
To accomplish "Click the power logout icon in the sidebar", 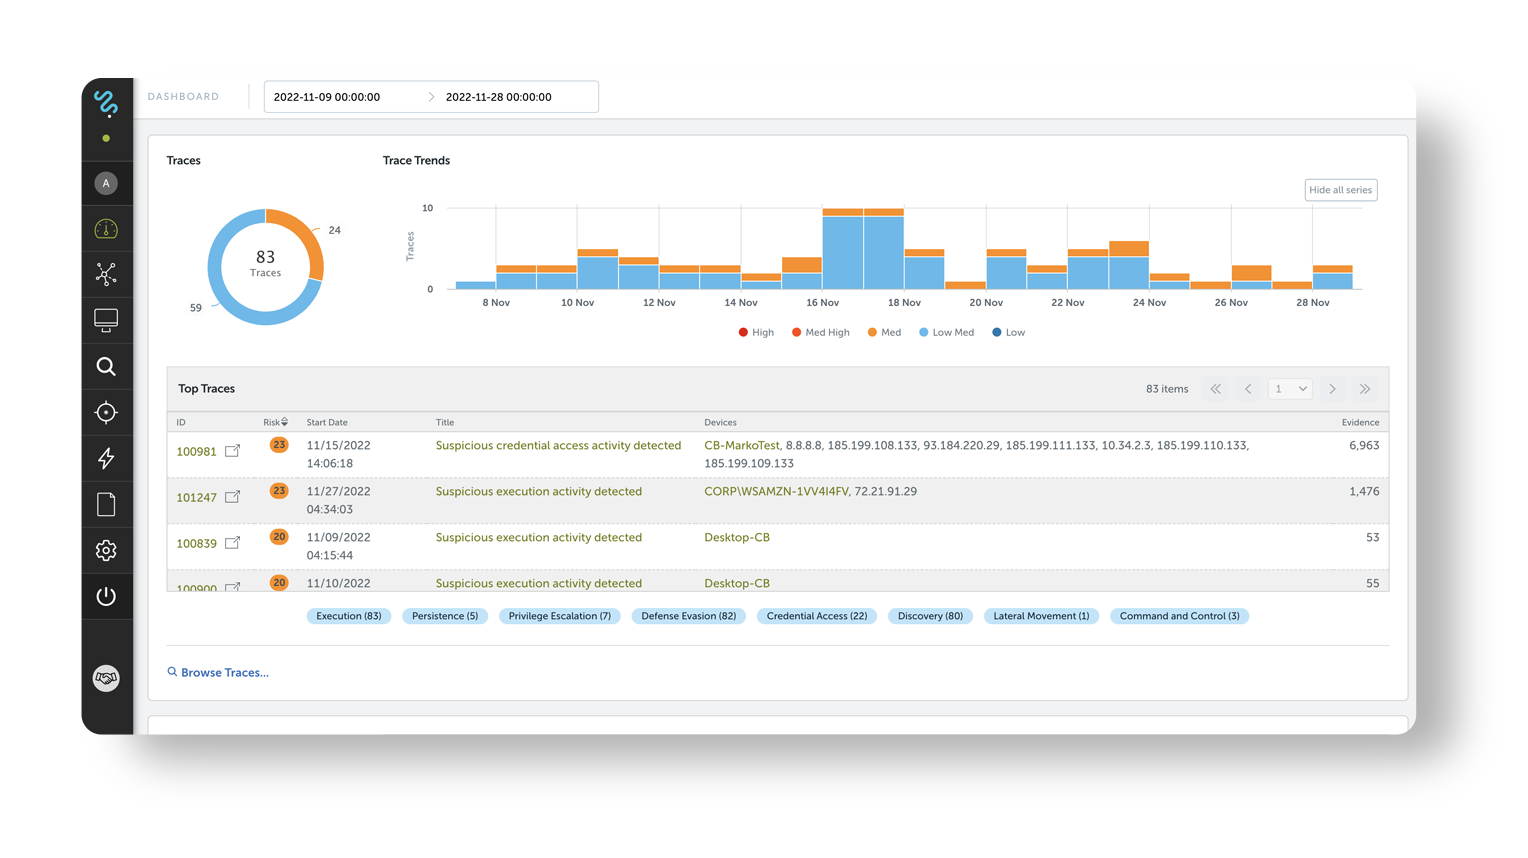I will [106, 596].
